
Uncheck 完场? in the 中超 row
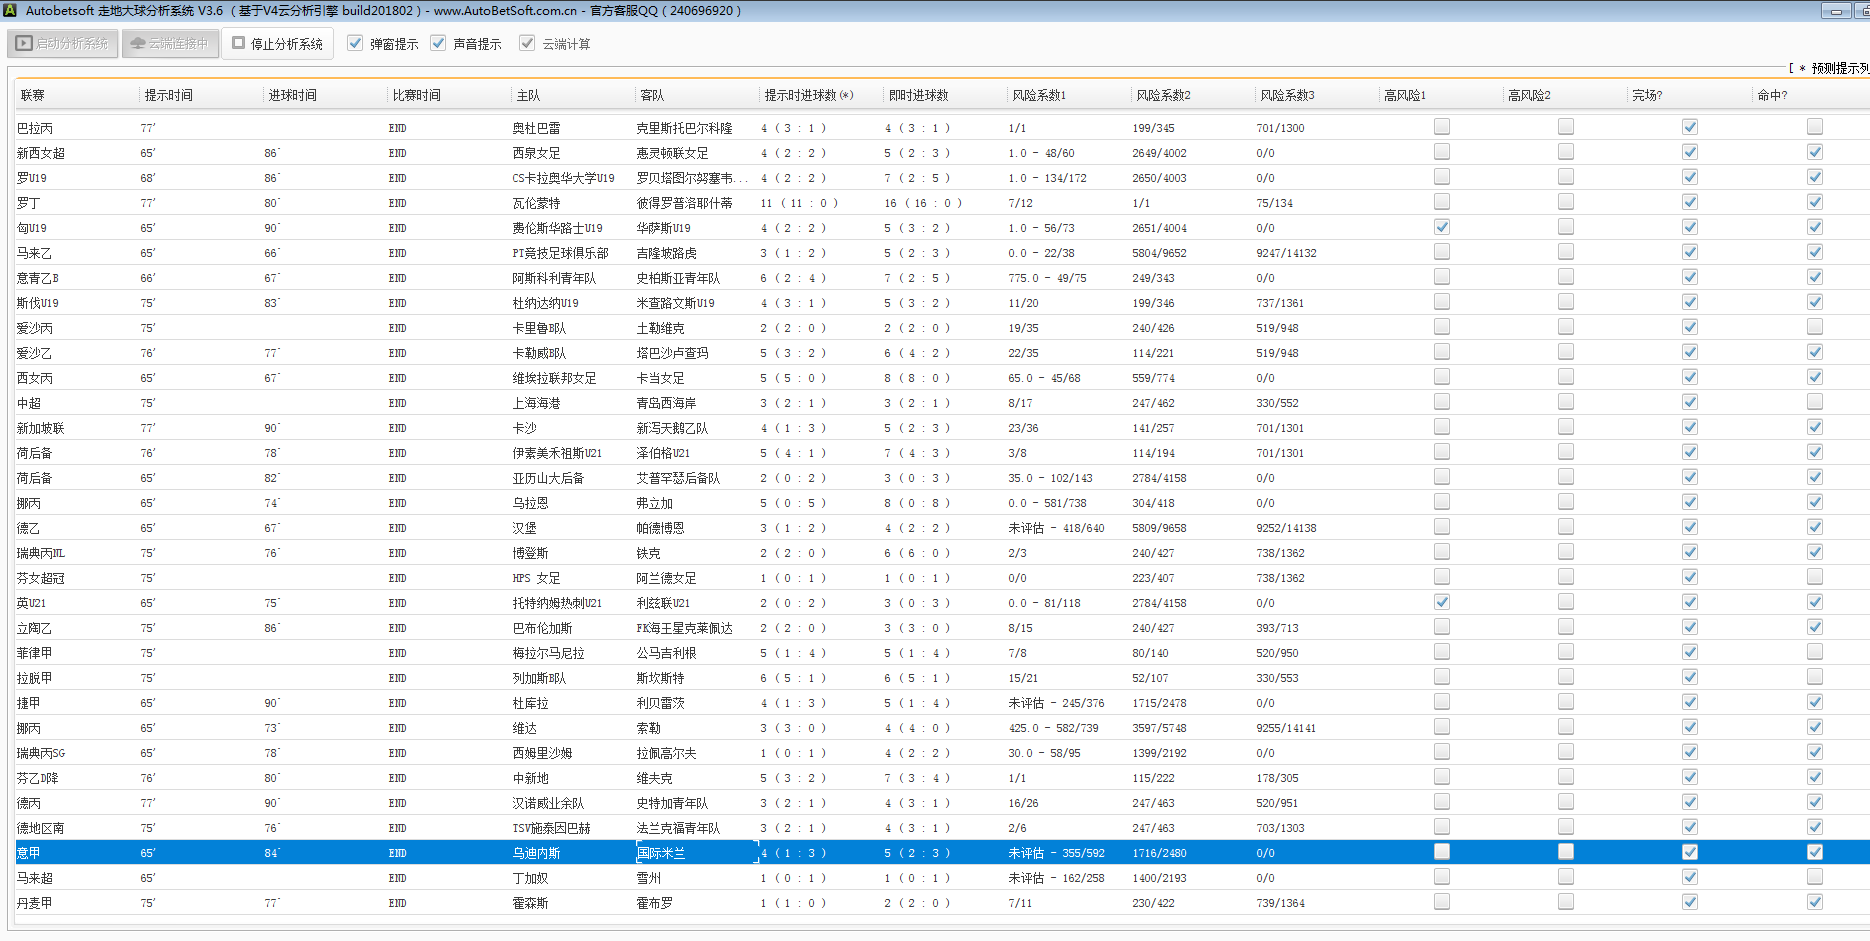[x=1689, y=402]
